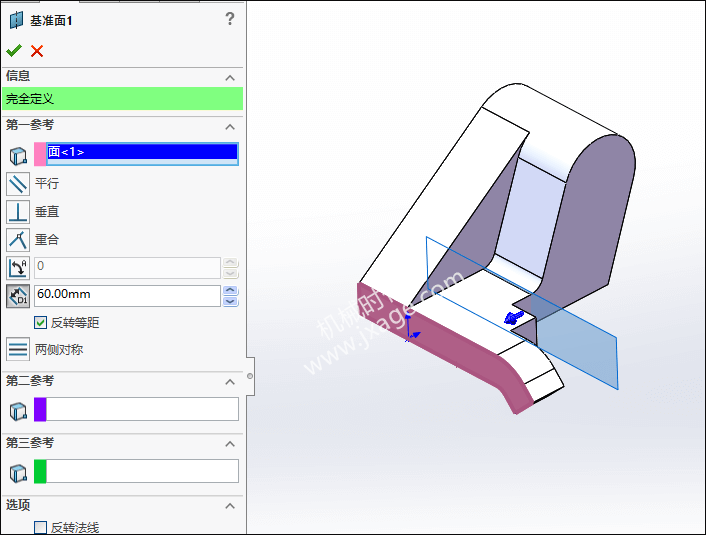Viewport: 706px width, 535px height.
Task: Decrease the 60.00mm offset value
Action: 231,301
